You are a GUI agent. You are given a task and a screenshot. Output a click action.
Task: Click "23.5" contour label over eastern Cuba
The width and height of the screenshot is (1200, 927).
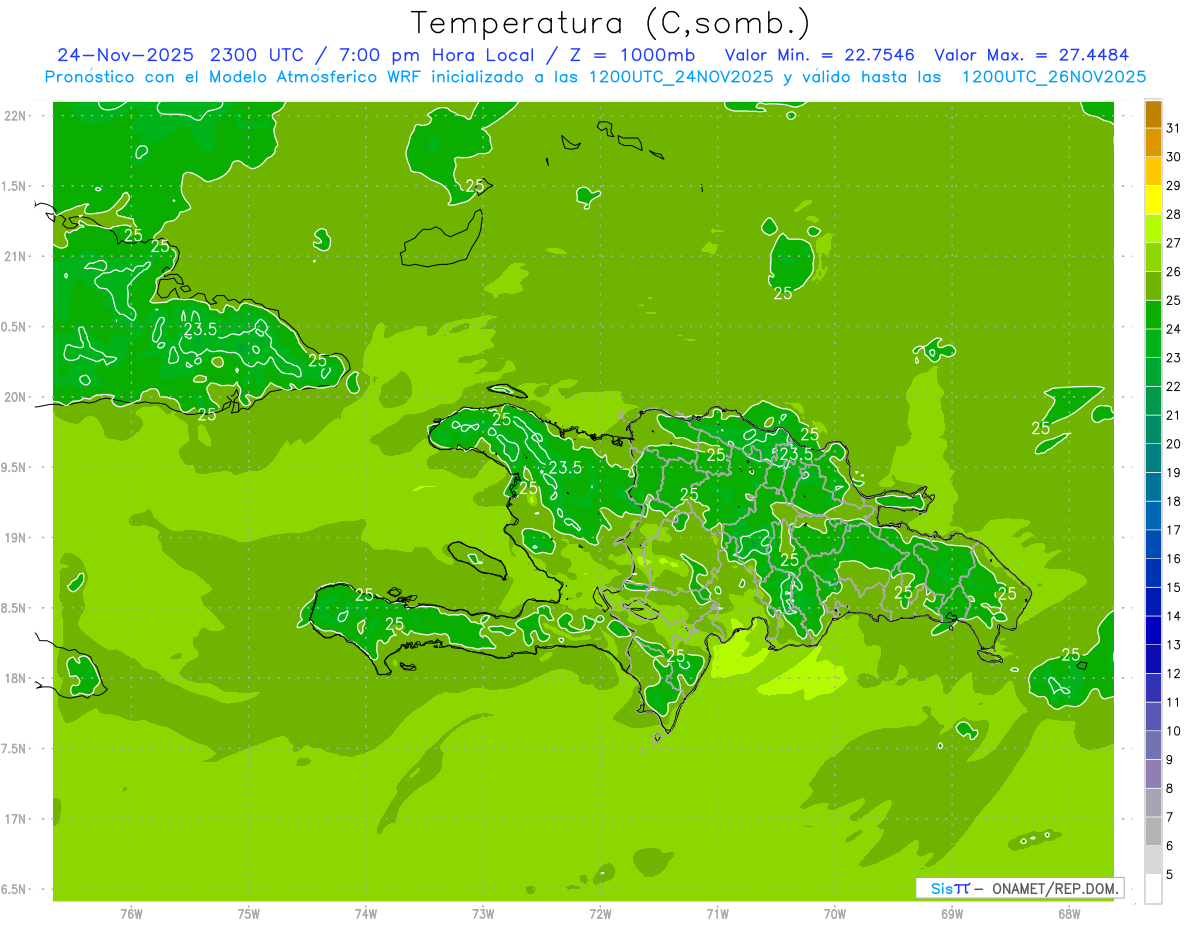pyautogui.click(x=201, y=327)
